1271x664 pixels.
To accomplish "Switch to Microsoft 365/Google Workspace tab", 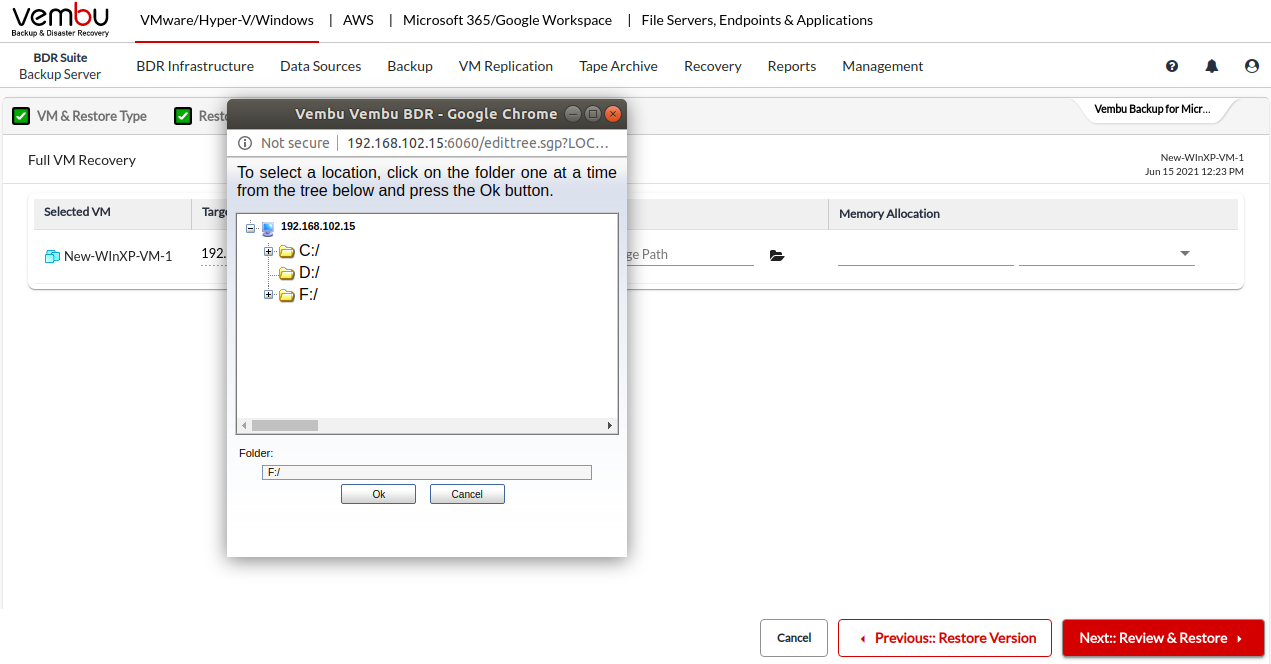I will coord(507,20).
